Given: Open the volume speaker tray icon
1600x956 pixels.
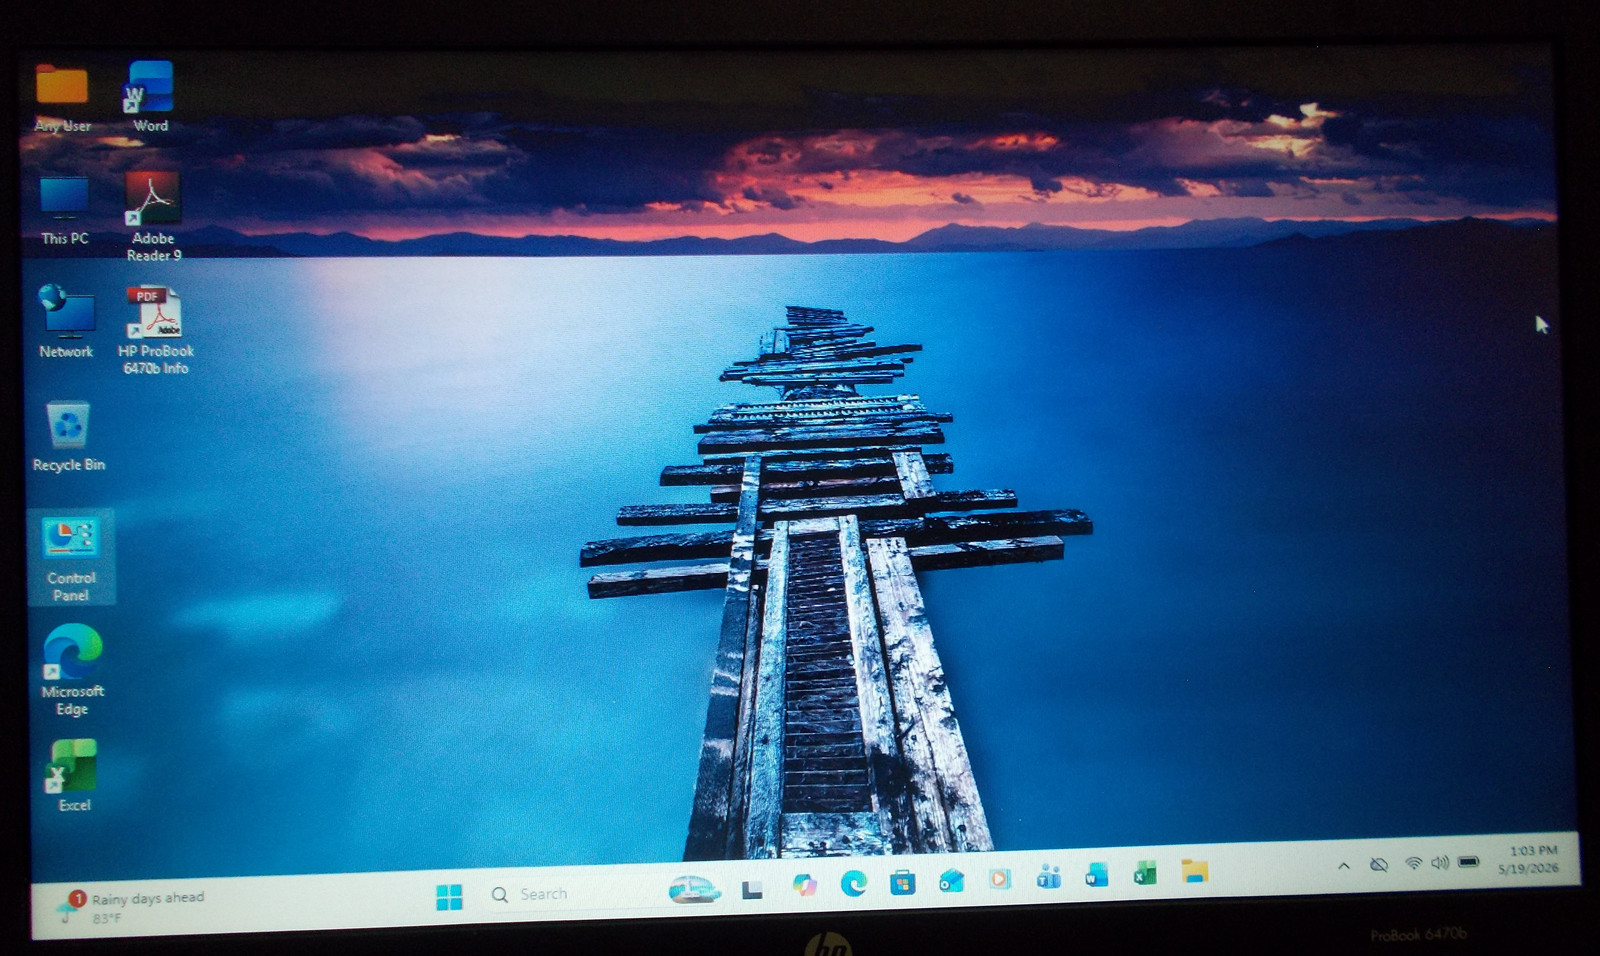Looking at the screenshot, I should (1440, 862).
